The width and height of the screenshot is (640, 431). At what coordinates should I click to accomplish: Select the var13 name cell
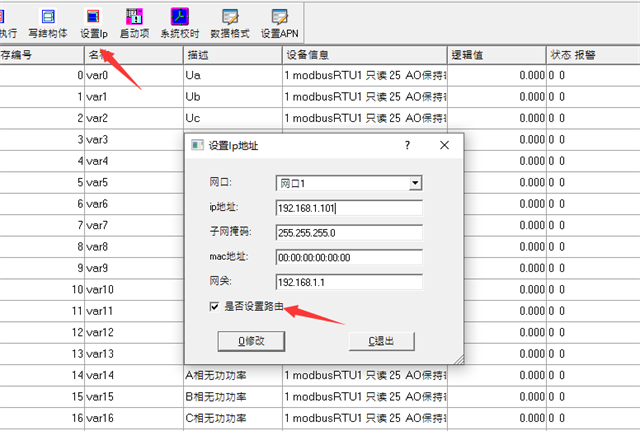pos(134,354)
